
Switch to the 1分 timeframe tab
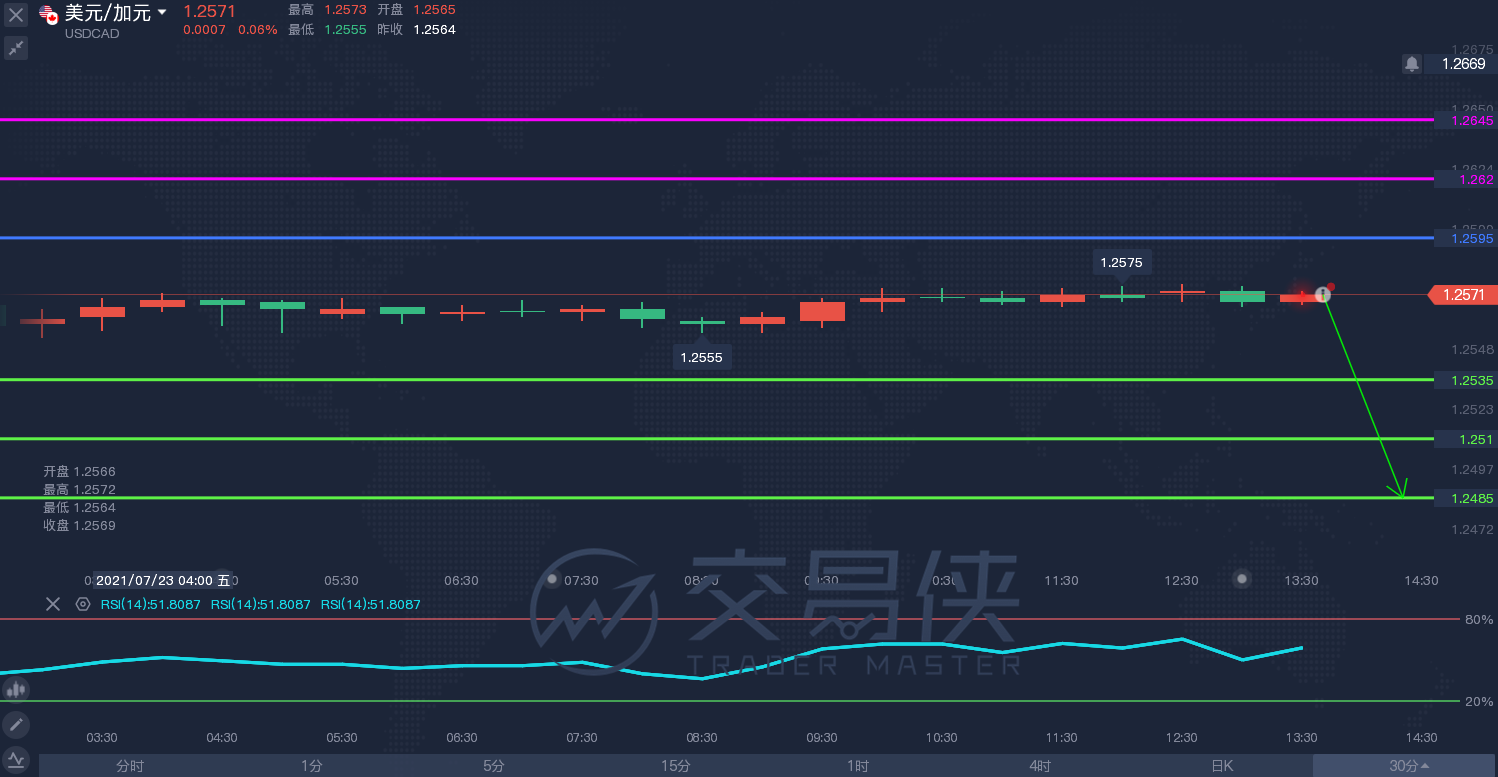[x=312, y=766]
